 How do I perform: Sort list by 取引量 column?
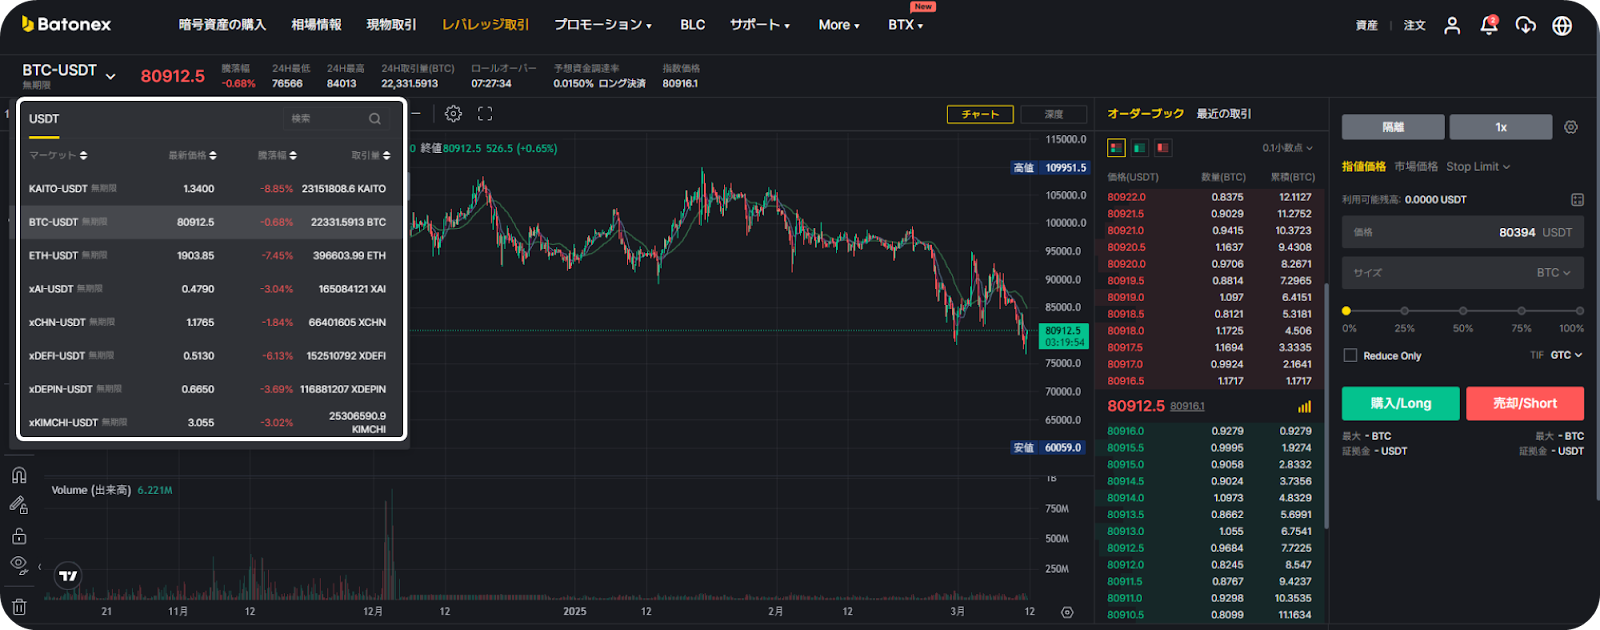point(371,155)
